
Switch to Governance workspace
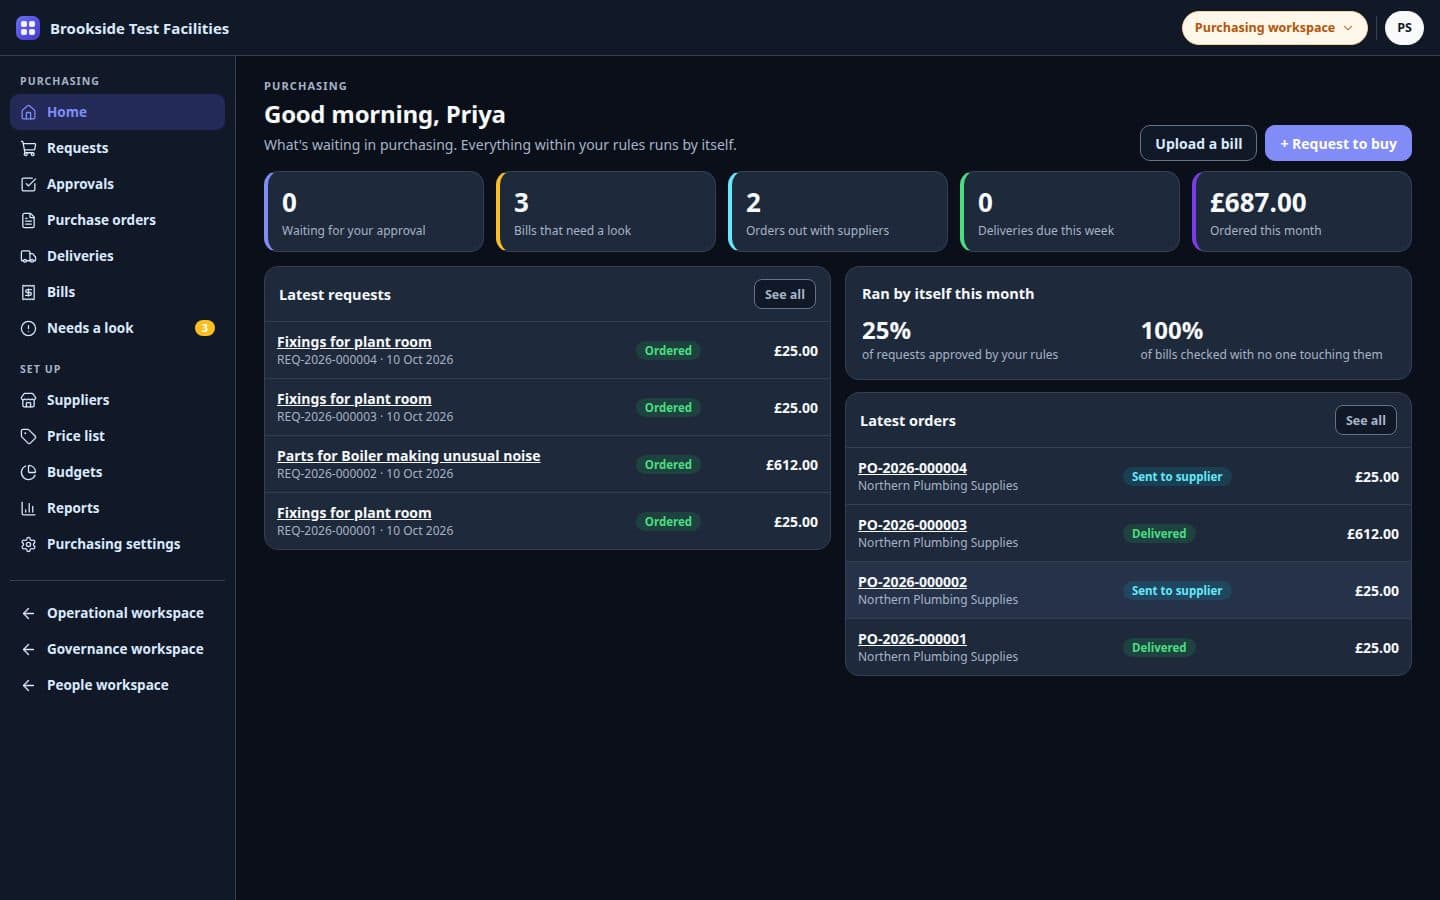(117, 649)
